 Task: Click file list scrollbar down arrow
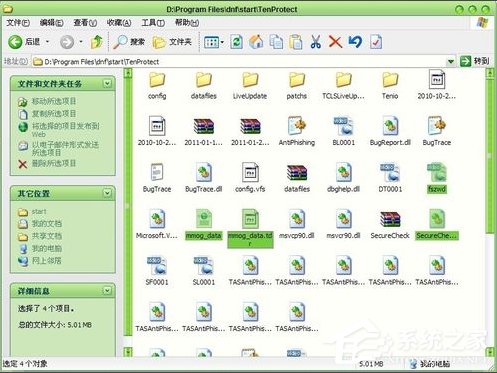click(x=490, y=352)
